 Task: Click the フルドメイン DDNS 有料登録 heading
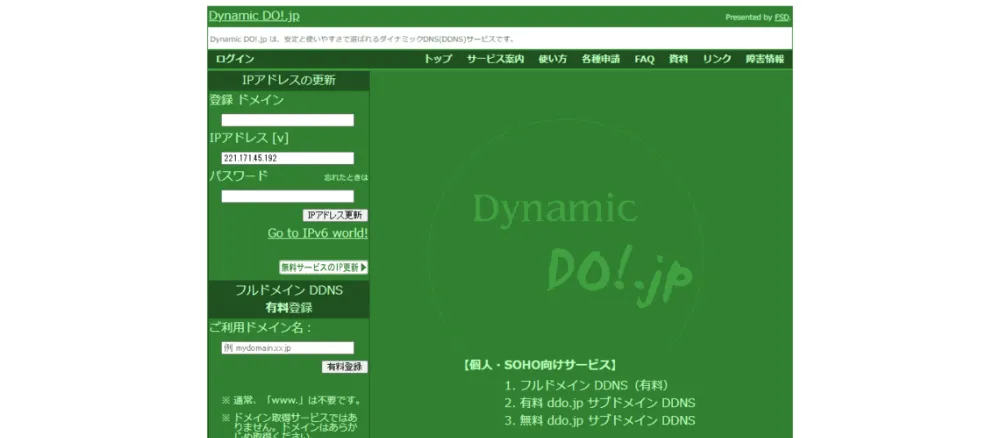(x=289, y=299)
